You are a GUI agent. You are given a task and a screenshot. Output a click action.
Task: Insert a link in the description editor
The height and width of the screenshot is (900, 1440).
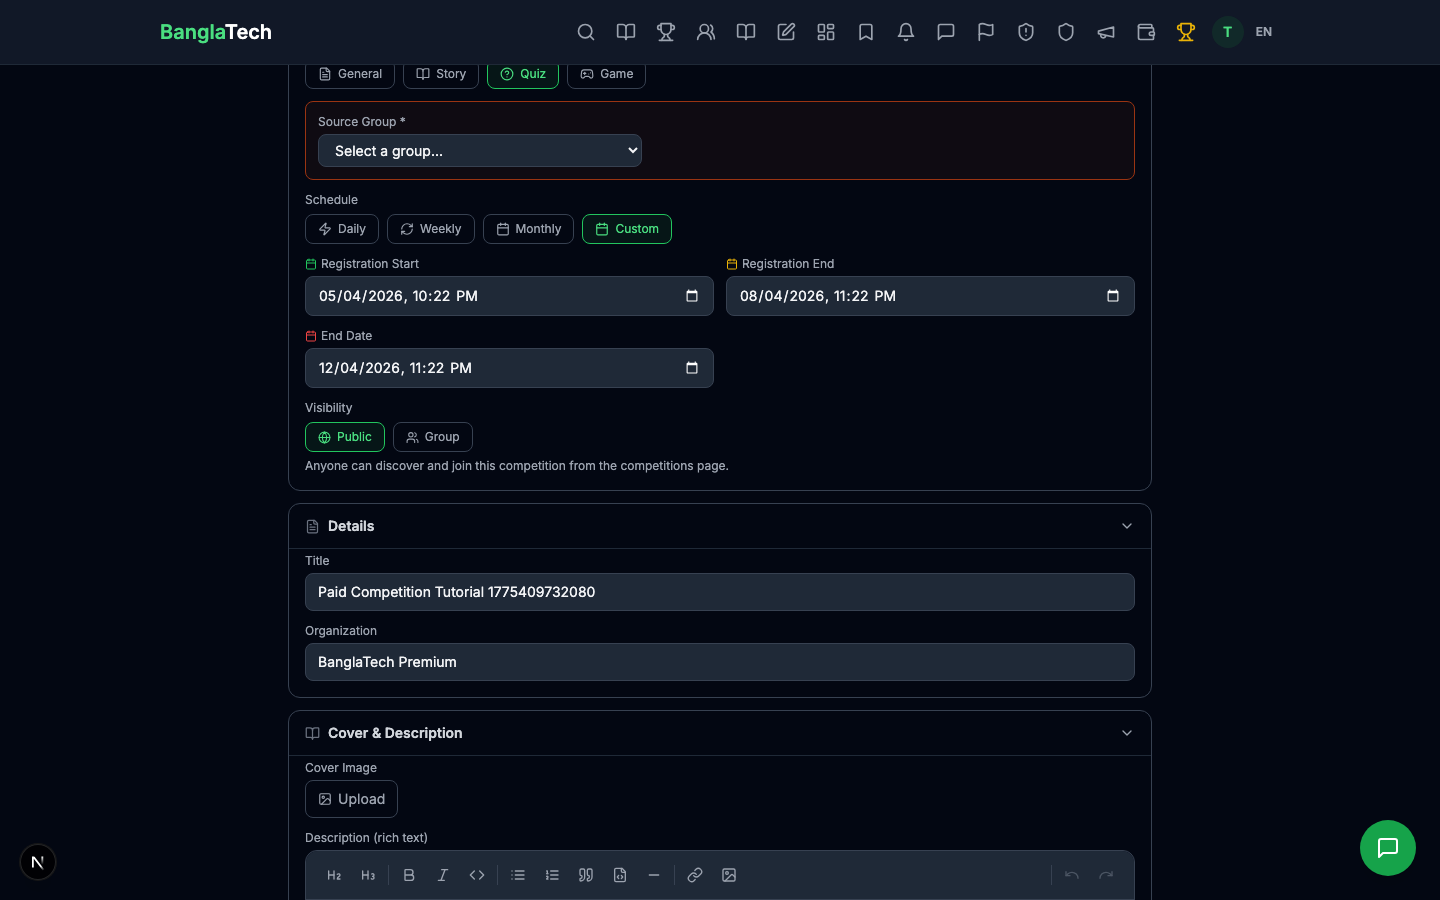click(x=695, y=875)
